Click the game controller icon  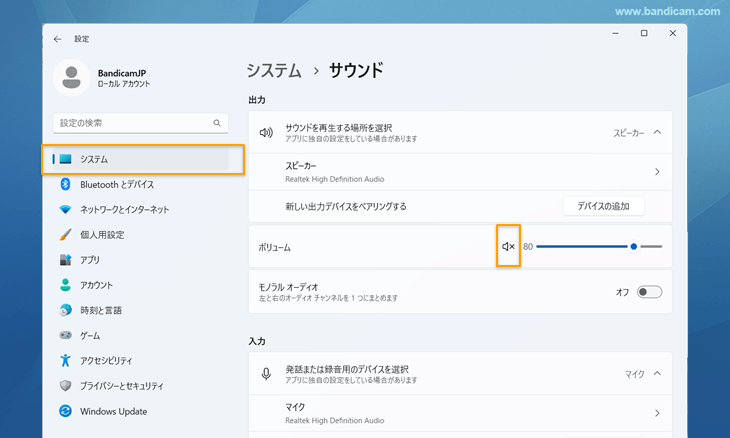pos(65,335)
